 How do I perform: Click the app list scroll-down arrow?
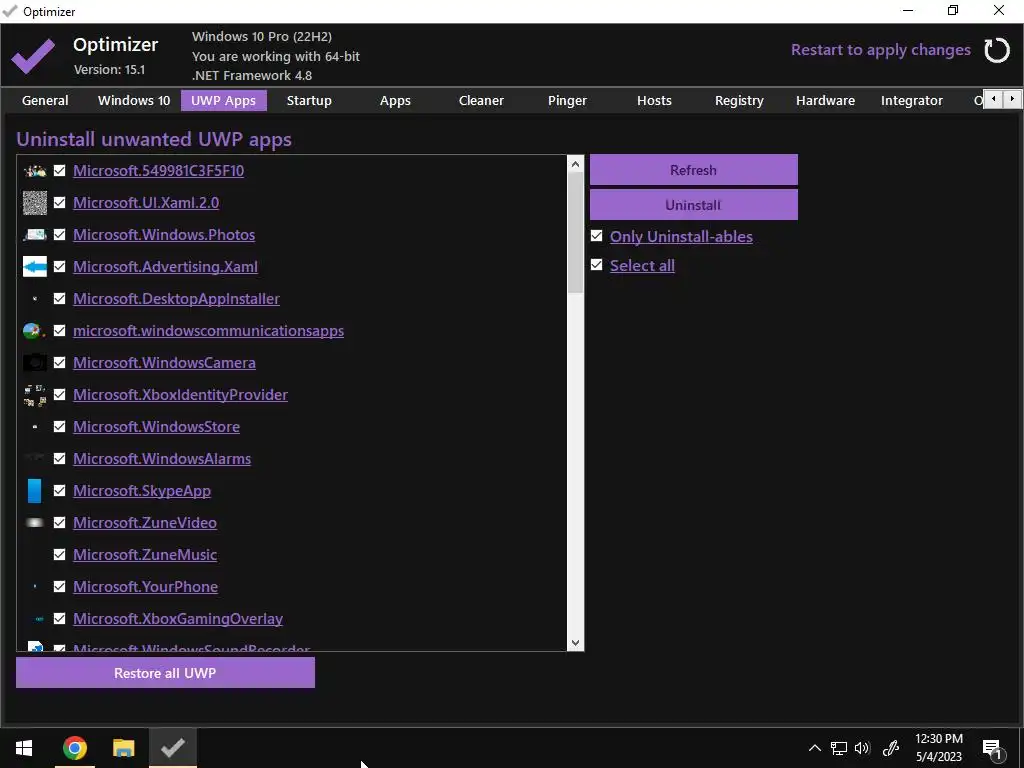pos(575,643)
